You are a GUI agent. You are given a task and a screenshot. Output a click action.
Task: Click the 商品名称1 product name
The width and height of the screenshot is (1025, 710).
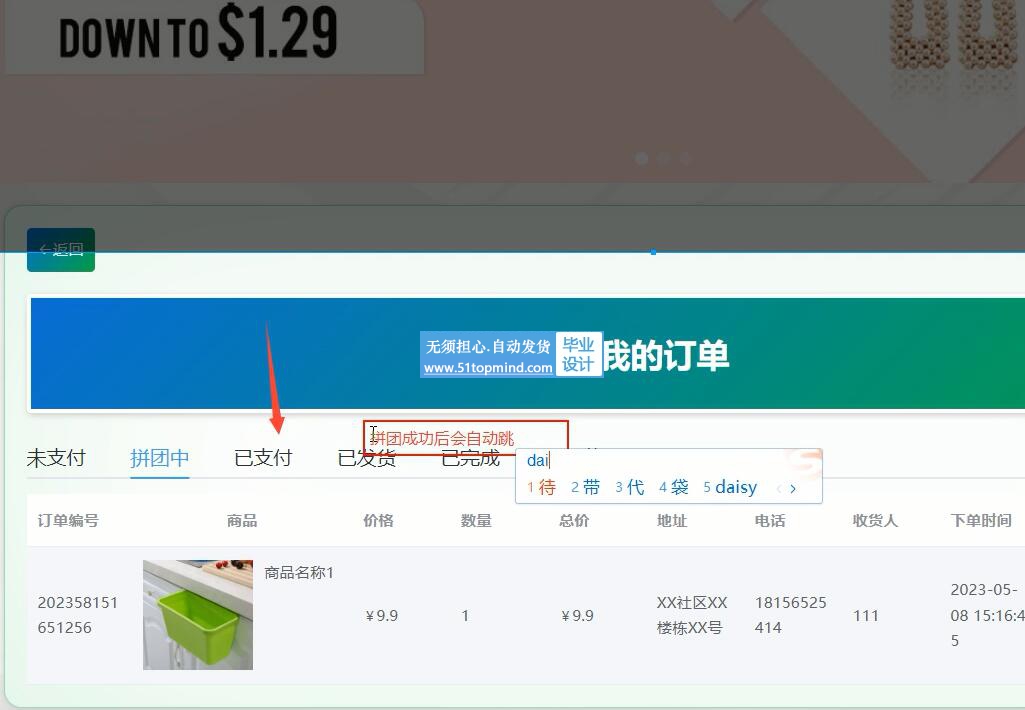coord(299,573)
